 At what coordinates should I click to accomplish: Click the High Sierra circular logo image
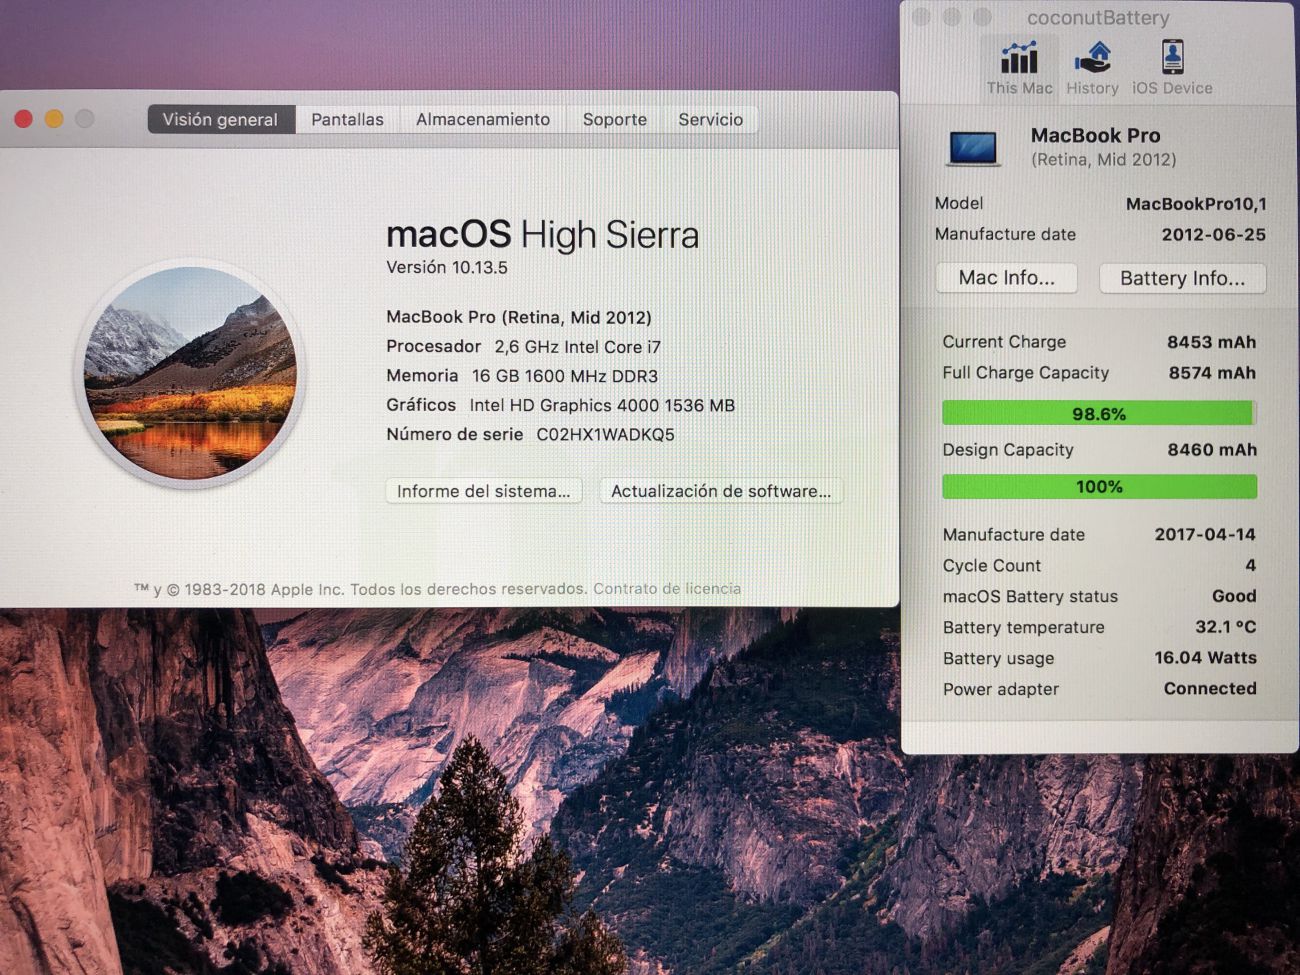190,373
